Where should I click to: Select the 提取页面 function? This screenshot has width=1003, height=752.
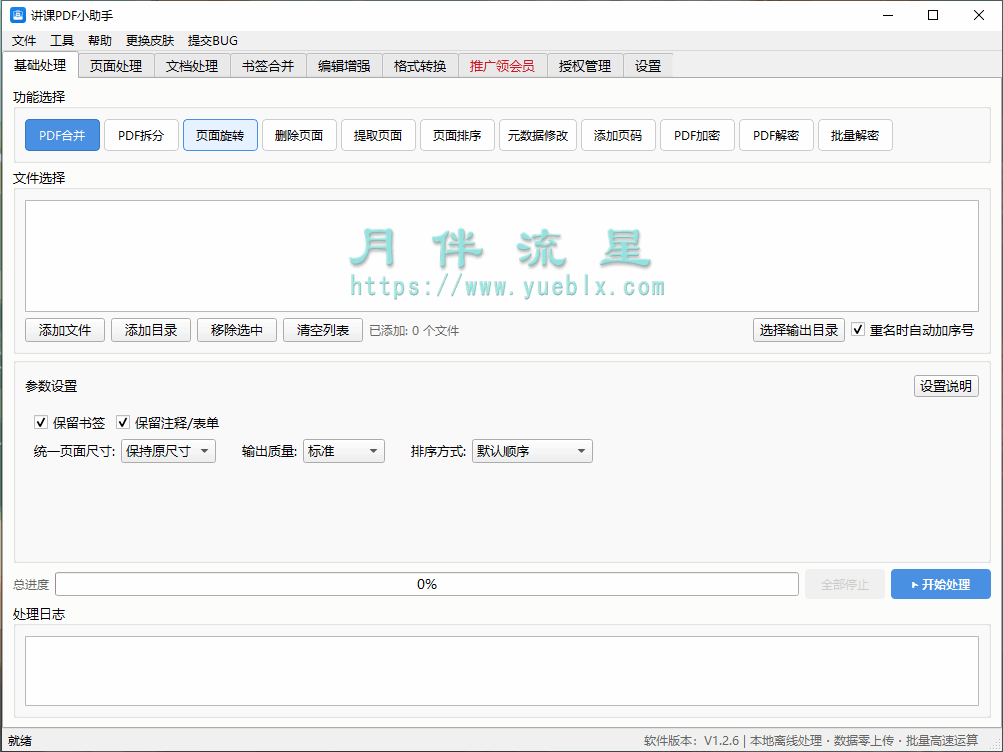tap(378, 135)
